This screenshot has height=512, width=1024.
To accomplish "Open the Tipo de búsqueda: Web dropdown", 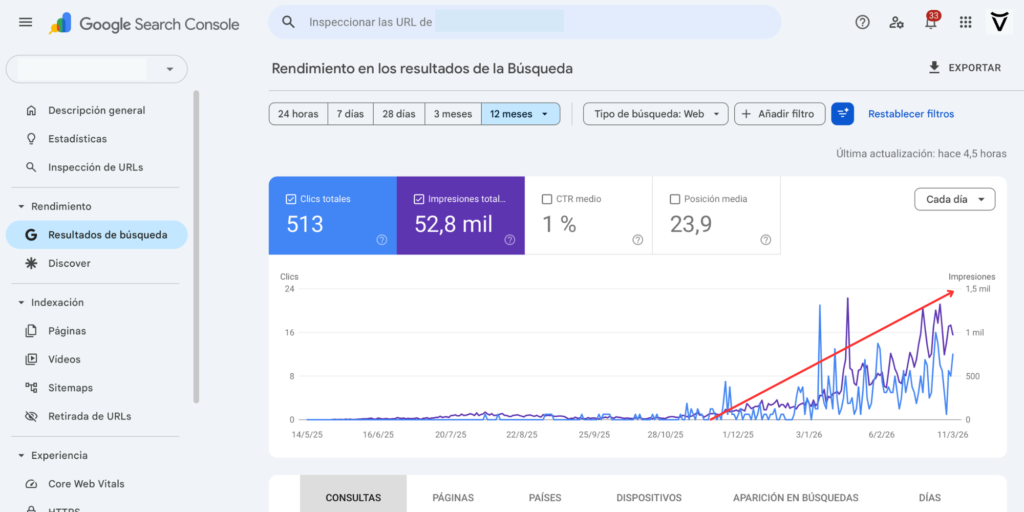I will click(656, 114).
